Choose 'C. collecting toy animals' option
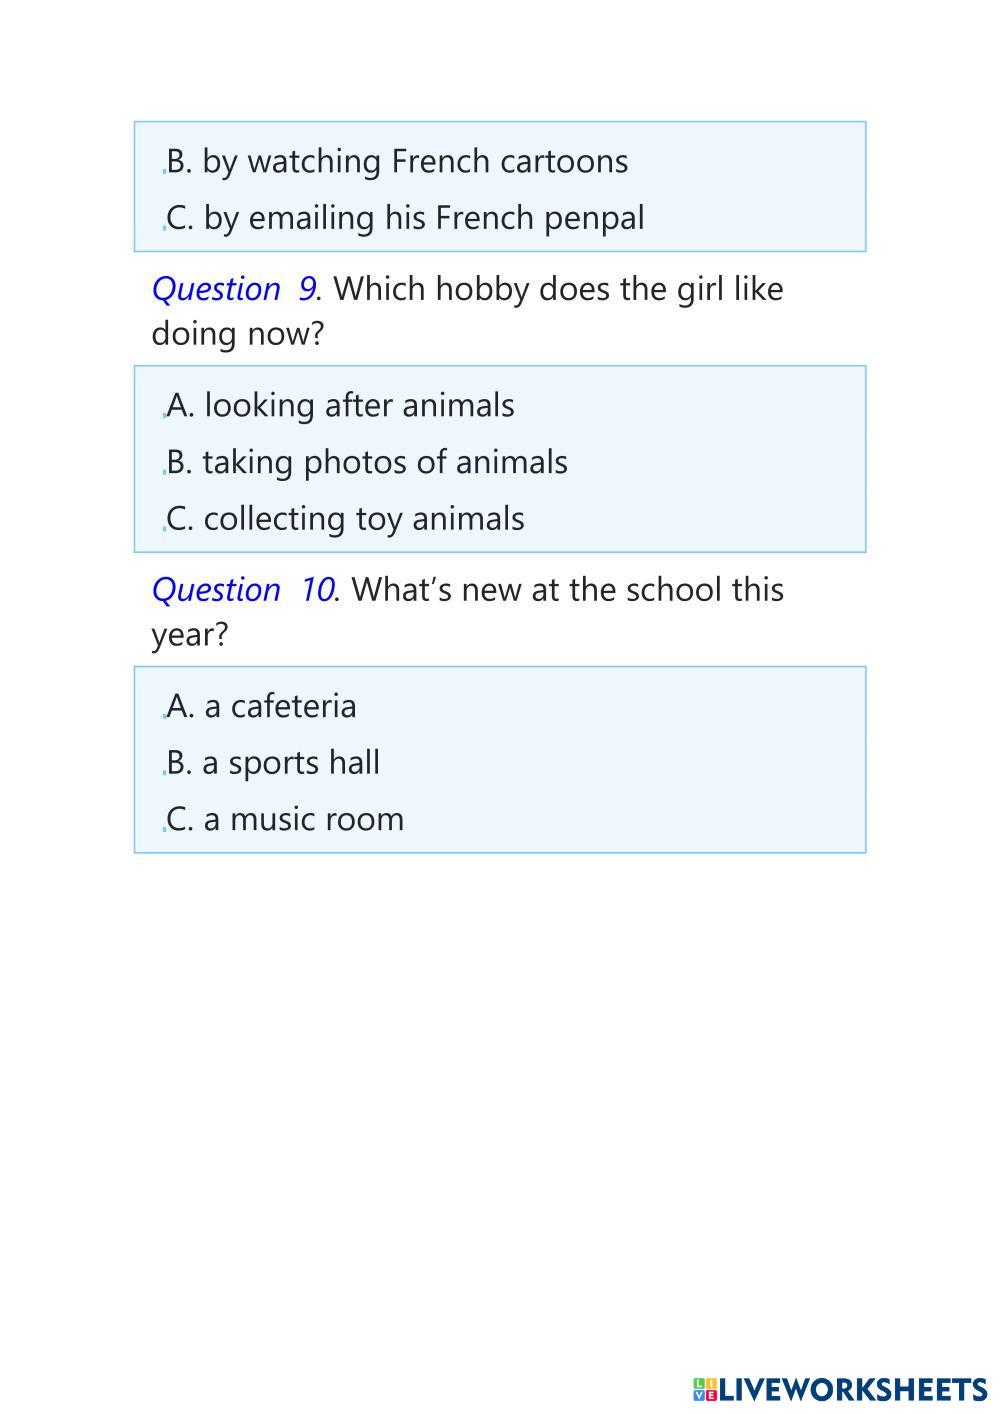1000x1414 pixels. coord(345,519)
